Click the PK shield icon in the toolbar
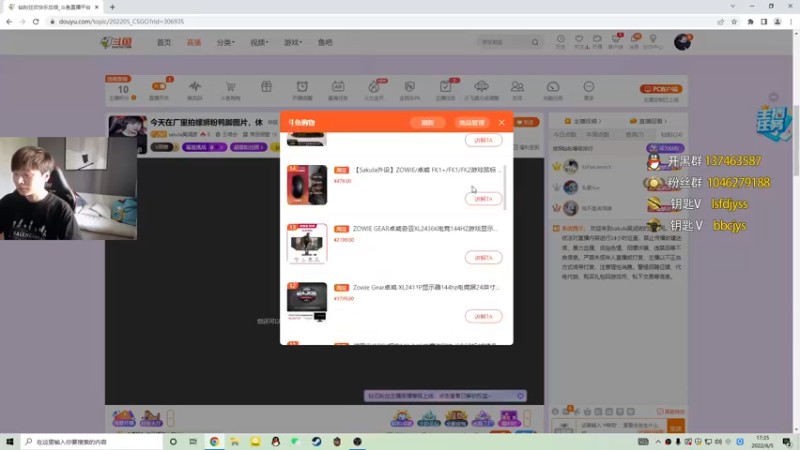 coord(410,86)
